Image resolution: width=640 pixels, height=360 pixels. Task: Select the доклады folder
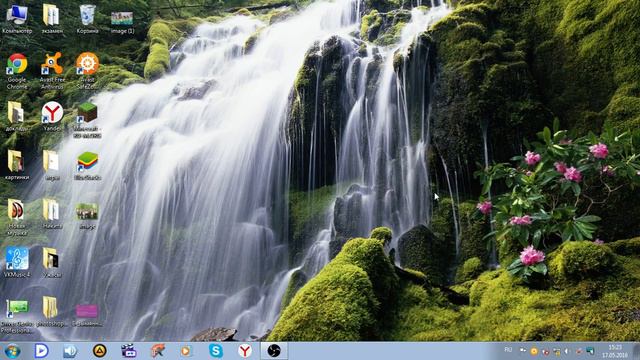click(x=16, y=116)
